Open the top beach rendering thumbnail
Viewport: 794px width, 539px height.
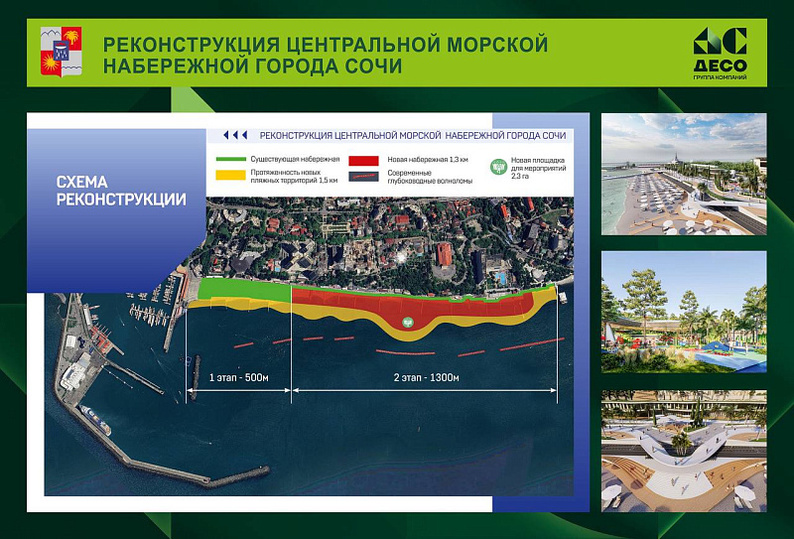(683, 174)
